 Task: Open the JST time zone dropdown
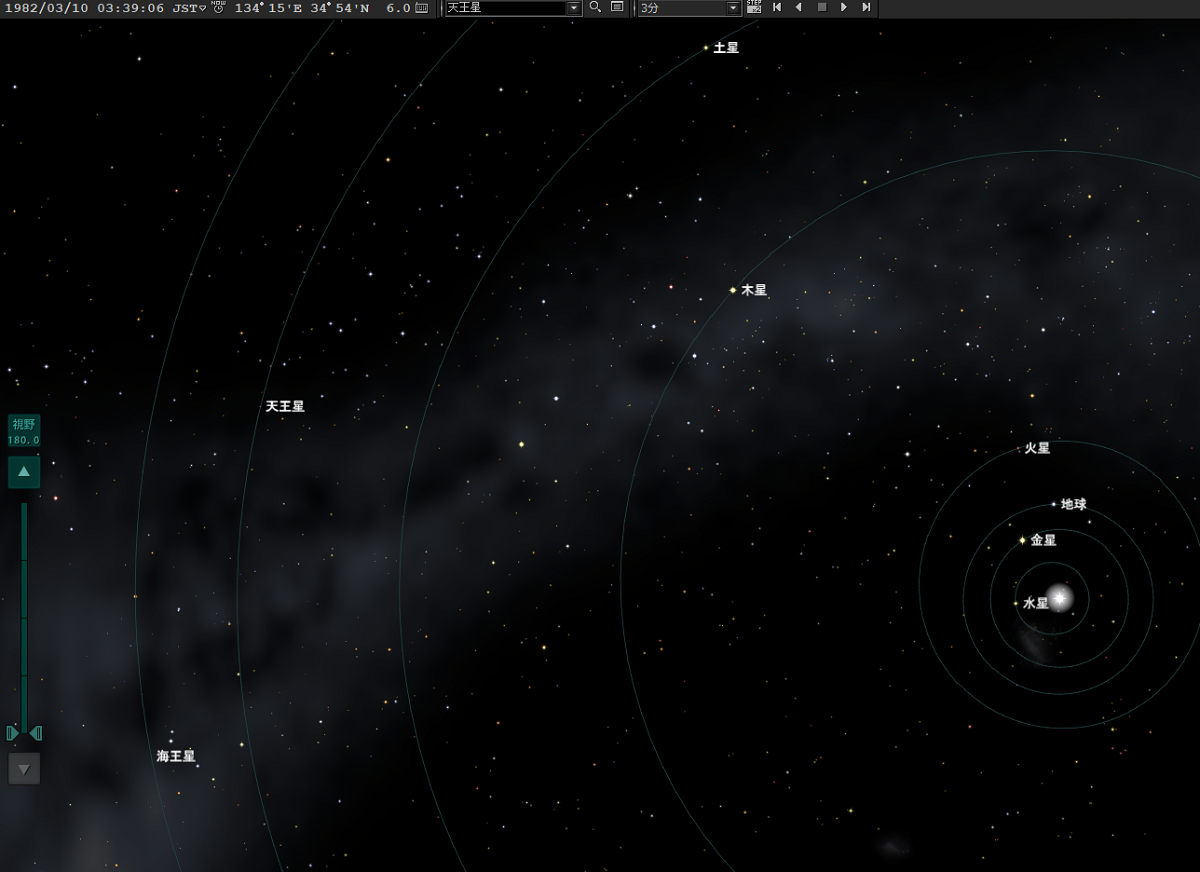(188, 8)
